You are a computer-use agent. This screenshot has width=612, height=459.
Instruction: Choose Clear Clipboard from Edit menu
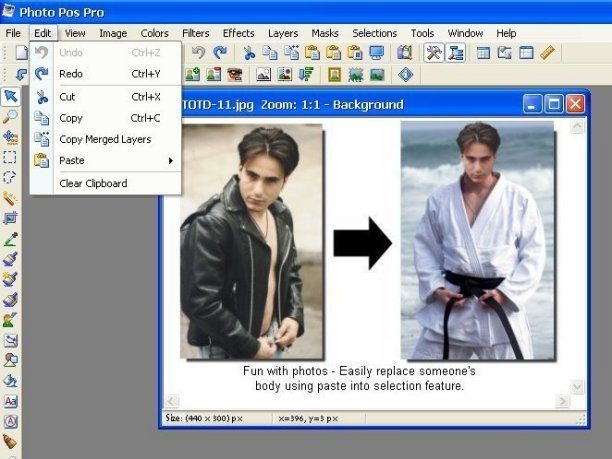click(105, 183)
